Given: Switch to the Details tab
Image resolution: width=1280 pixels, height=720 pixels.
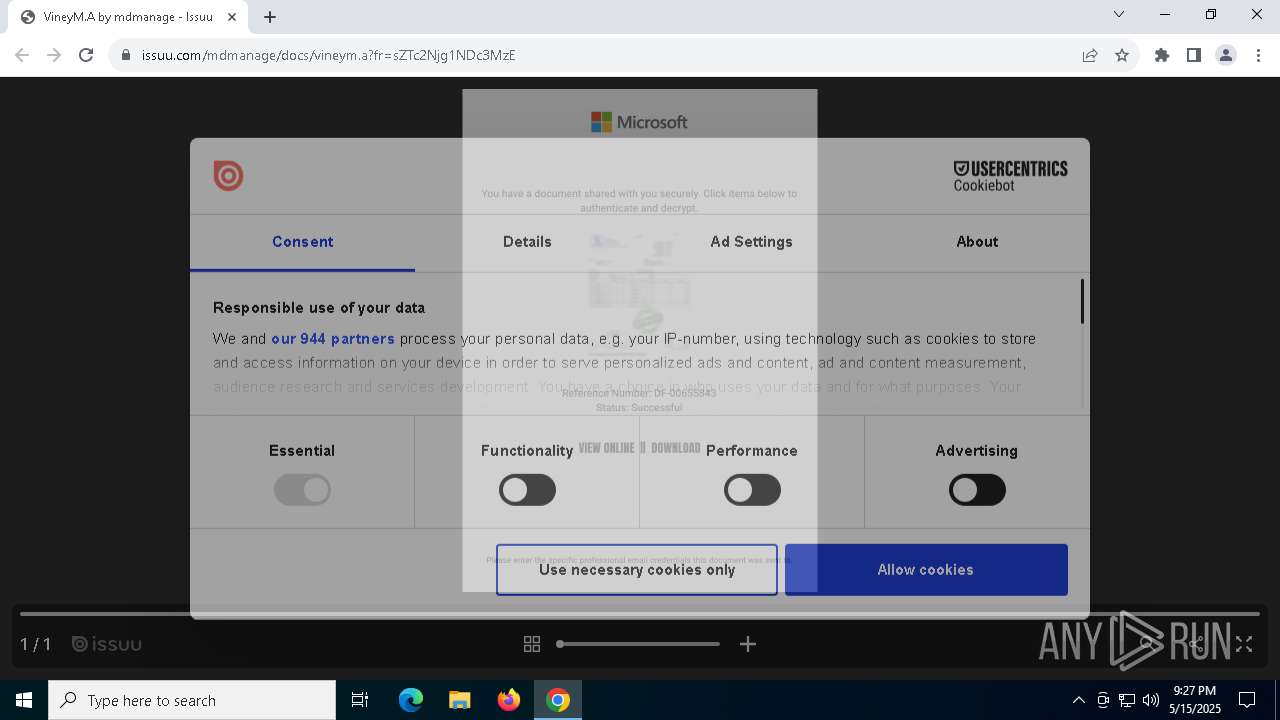Looking at the screenshot, I should 527,242.
